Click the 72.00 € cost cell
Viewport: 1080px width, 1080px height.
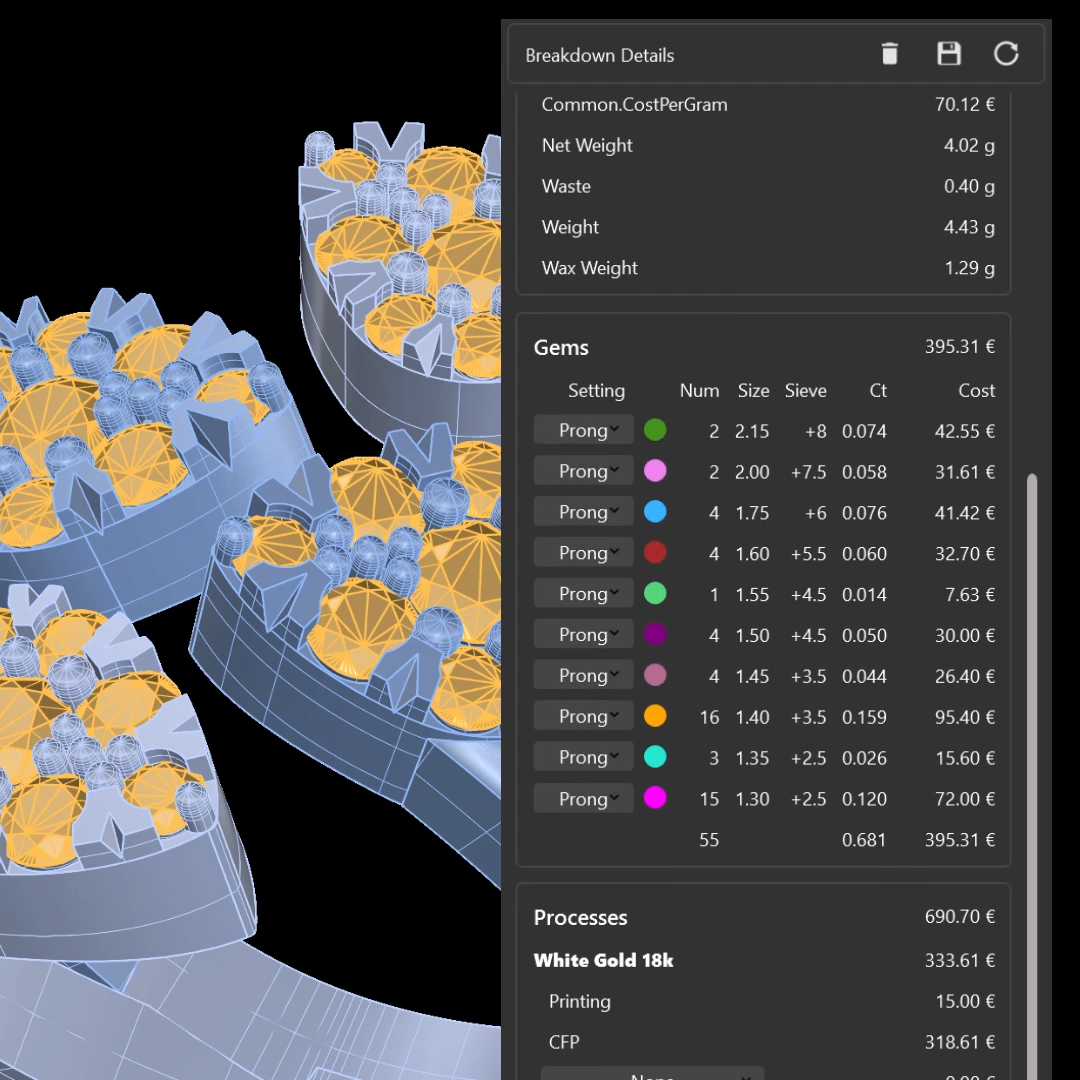(964, 799)
